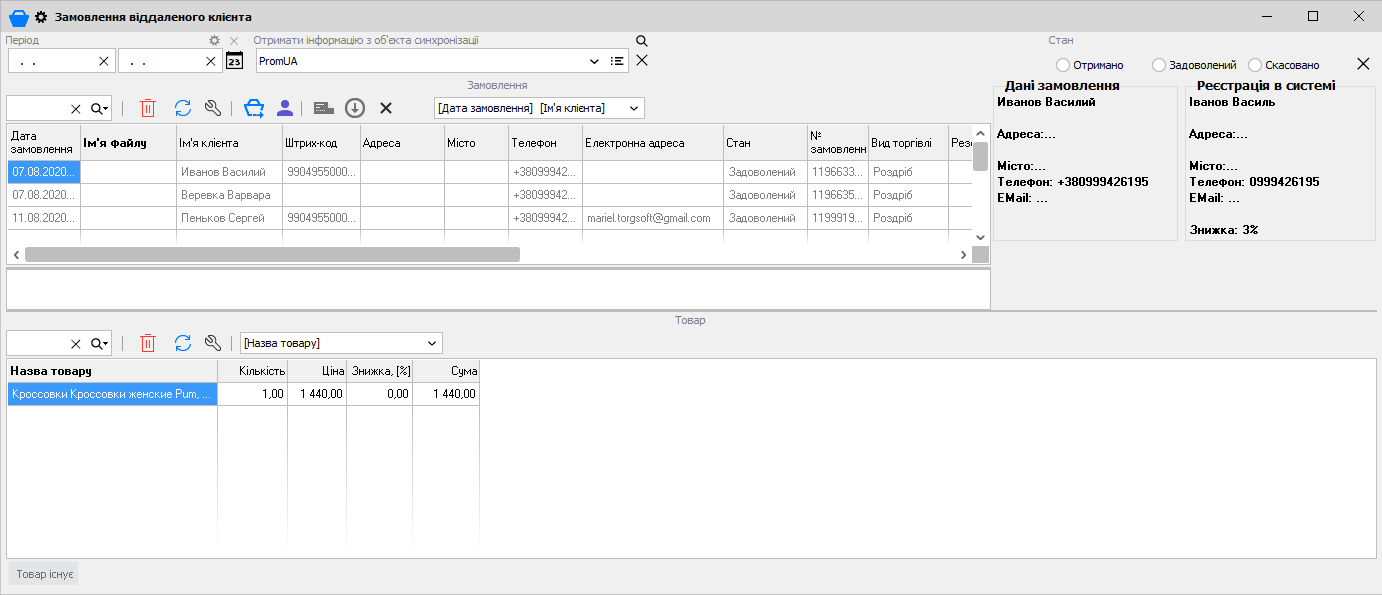Click the wrench settings icon in goods toolbar

(212, 343)
